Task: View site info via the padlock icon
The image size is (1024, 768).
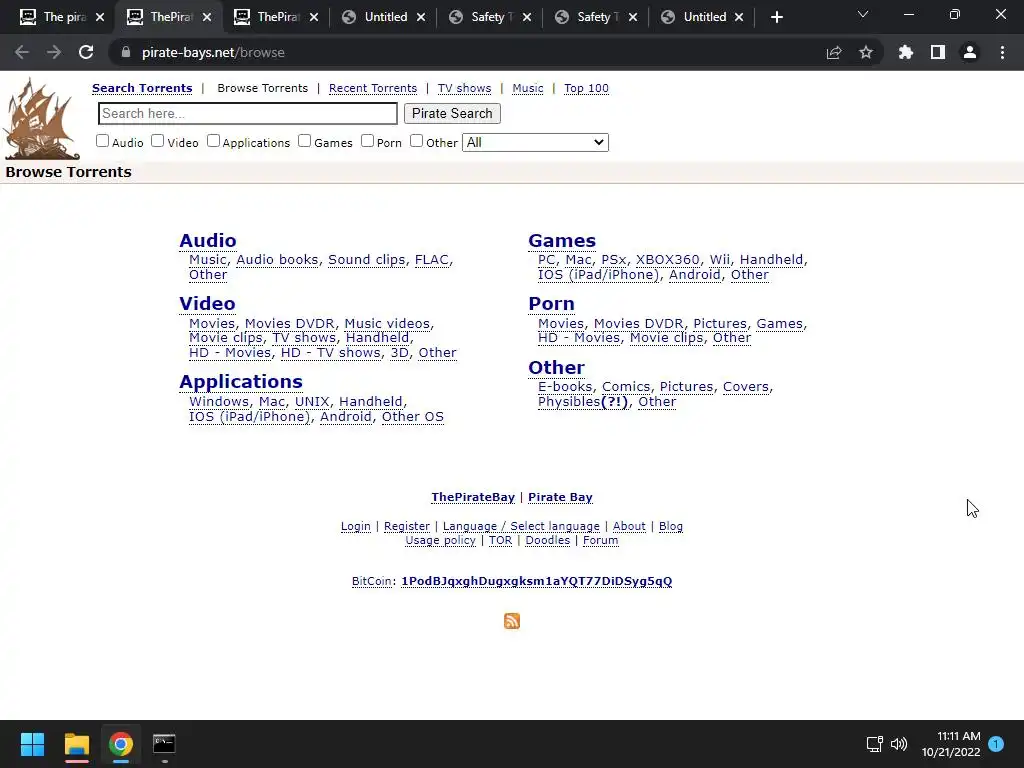Action: coord(126,52)
